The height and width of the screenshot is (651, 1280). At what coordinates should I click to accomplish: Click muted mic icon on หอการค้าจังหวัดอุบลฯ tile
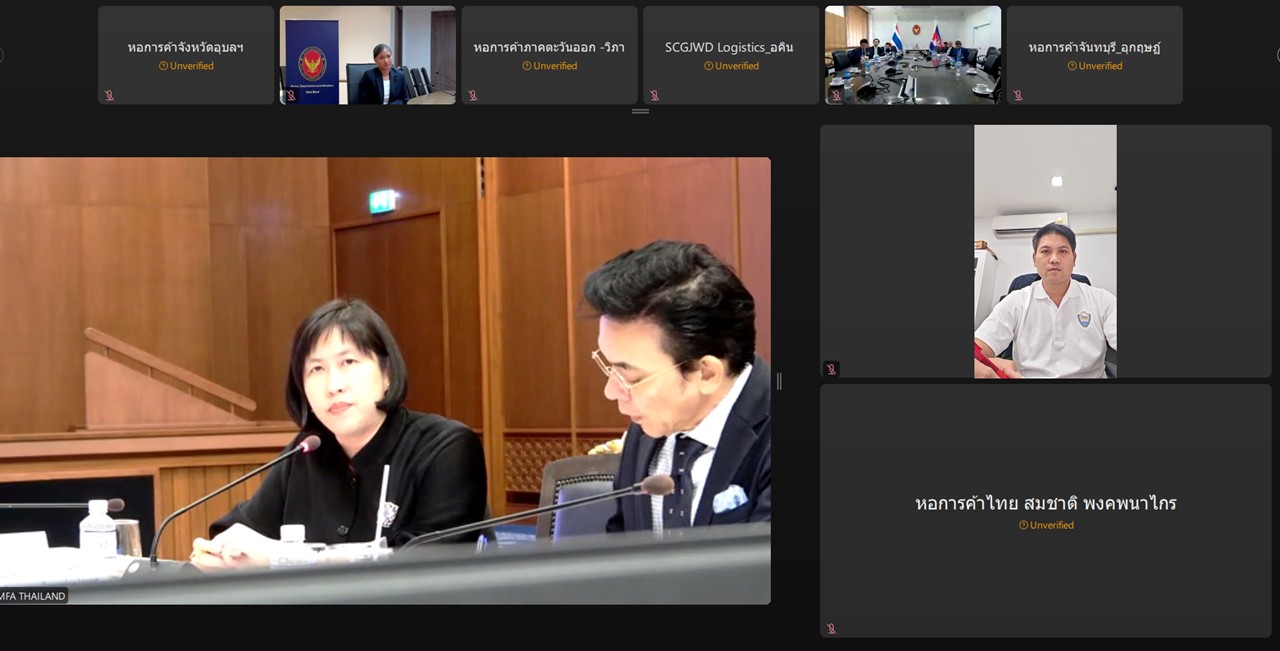pyautogui.click(x=109, y=96)
